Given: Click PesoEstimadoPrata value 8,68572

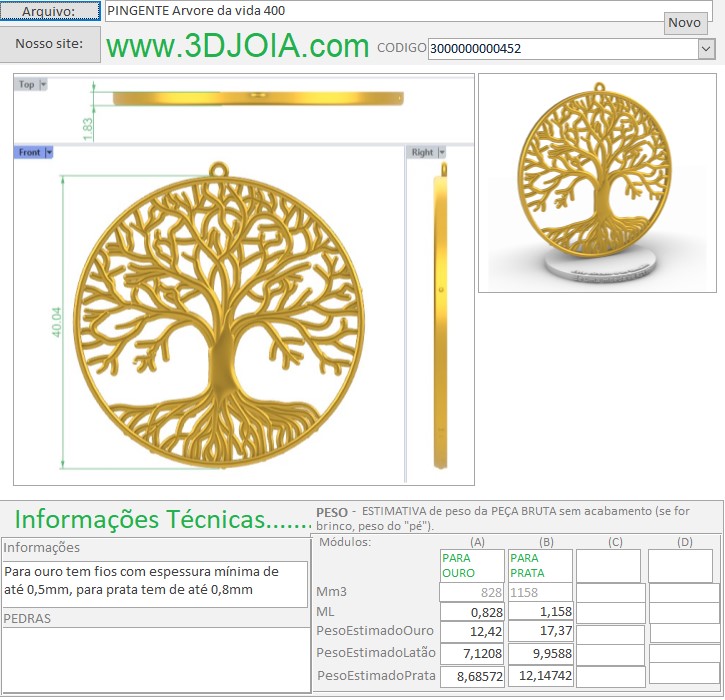Looking at the screenshot, I should [472, 676].
